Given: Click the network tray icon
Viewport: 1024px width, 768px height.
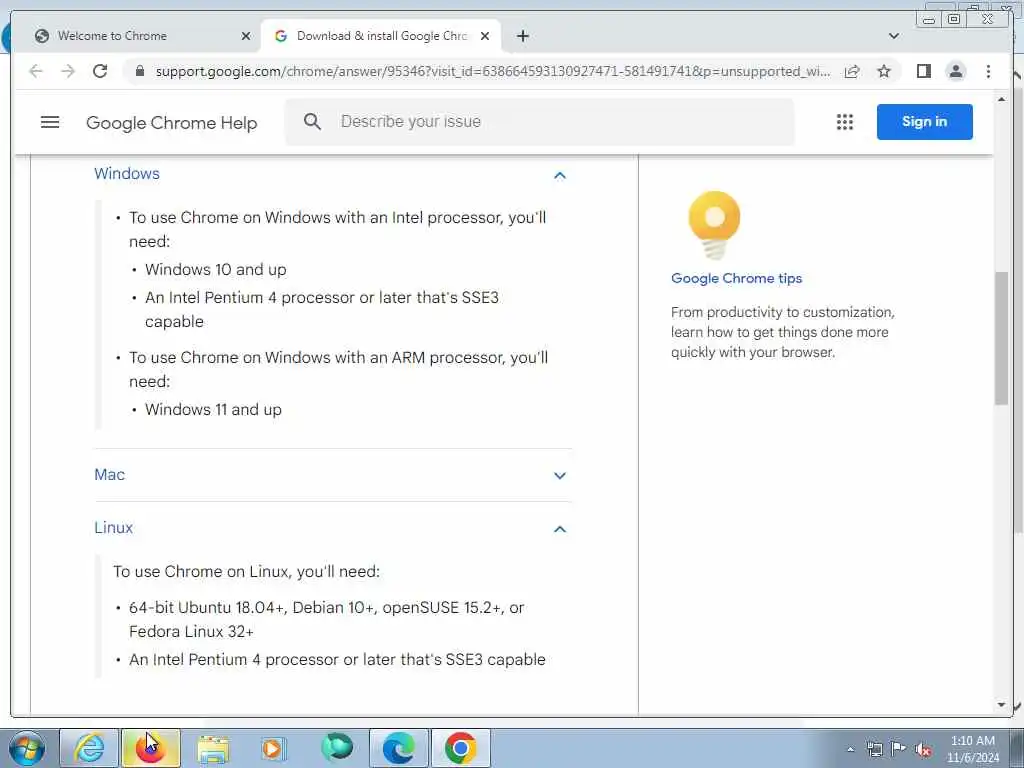Looking at the screenshot, I should (x=874, y=749).
